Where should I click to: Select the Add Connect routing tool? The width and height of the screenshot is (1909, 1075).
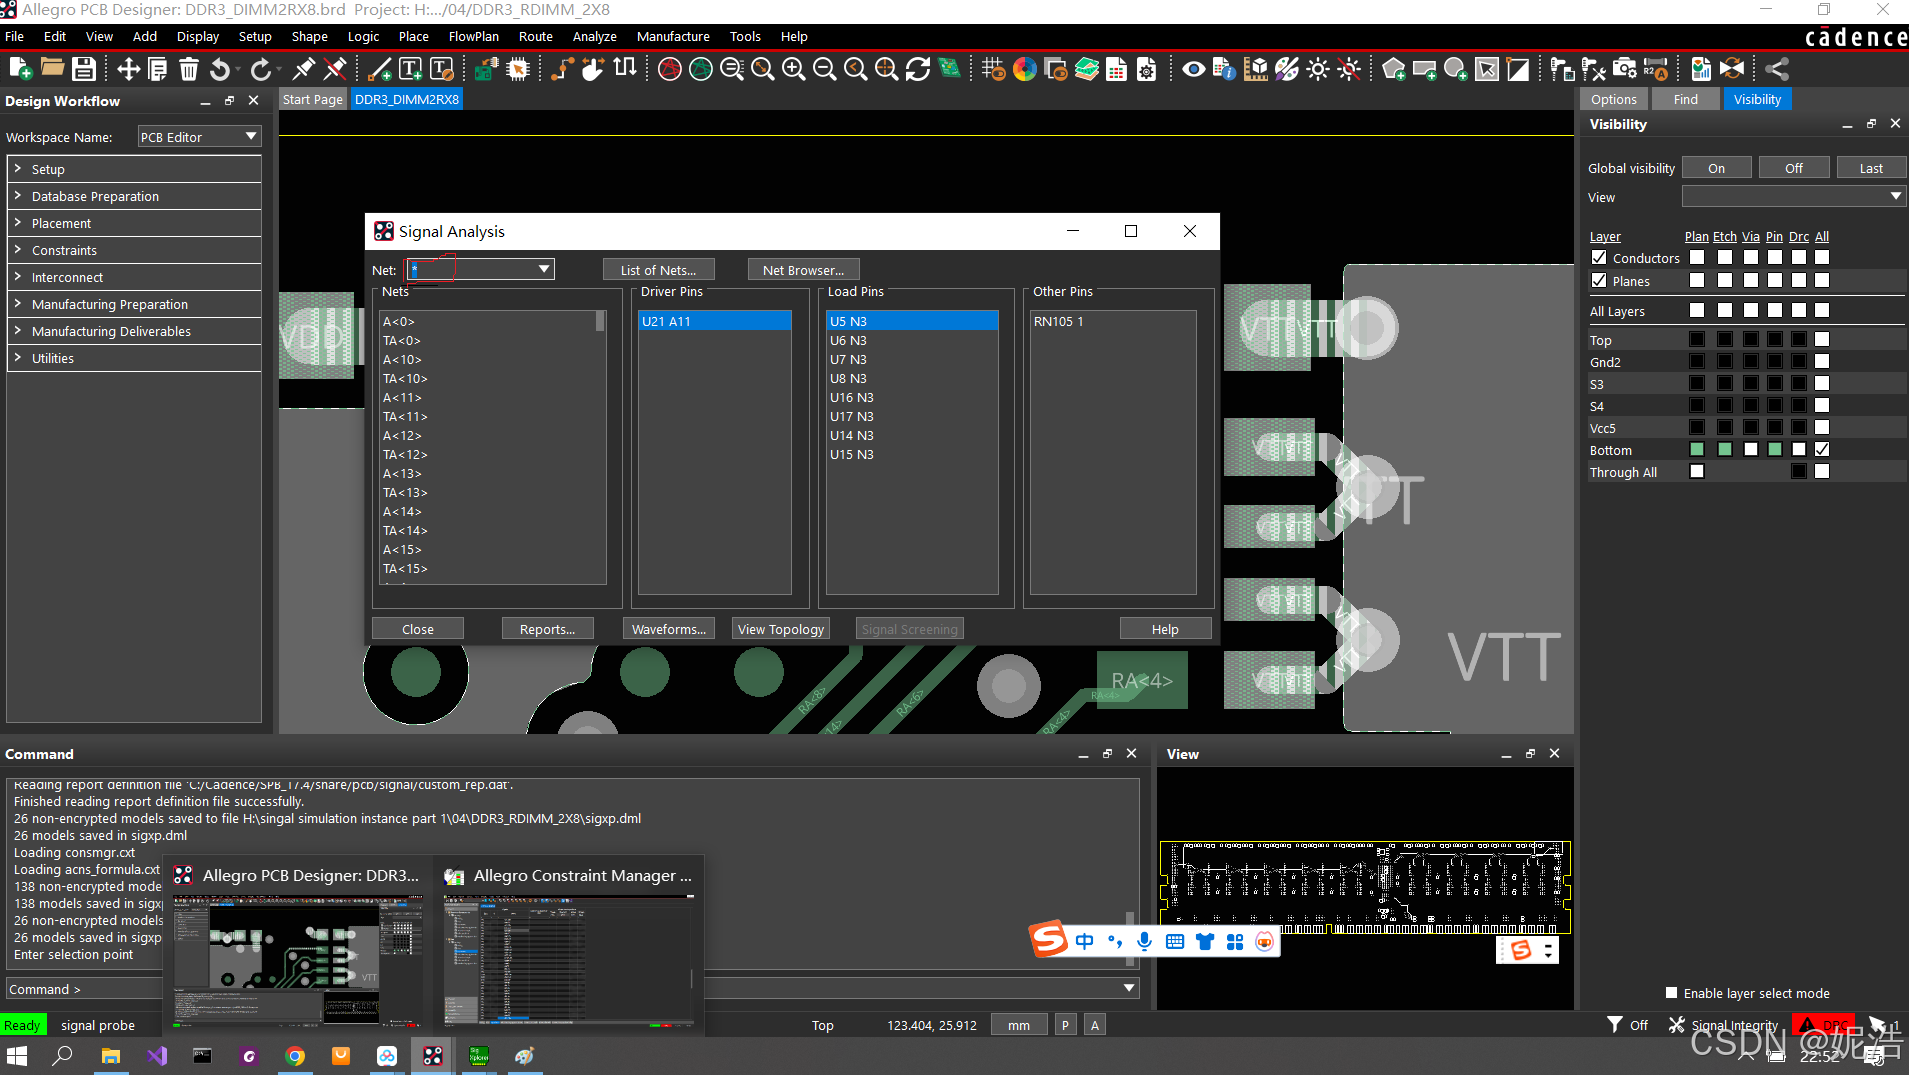coord(562,69)
